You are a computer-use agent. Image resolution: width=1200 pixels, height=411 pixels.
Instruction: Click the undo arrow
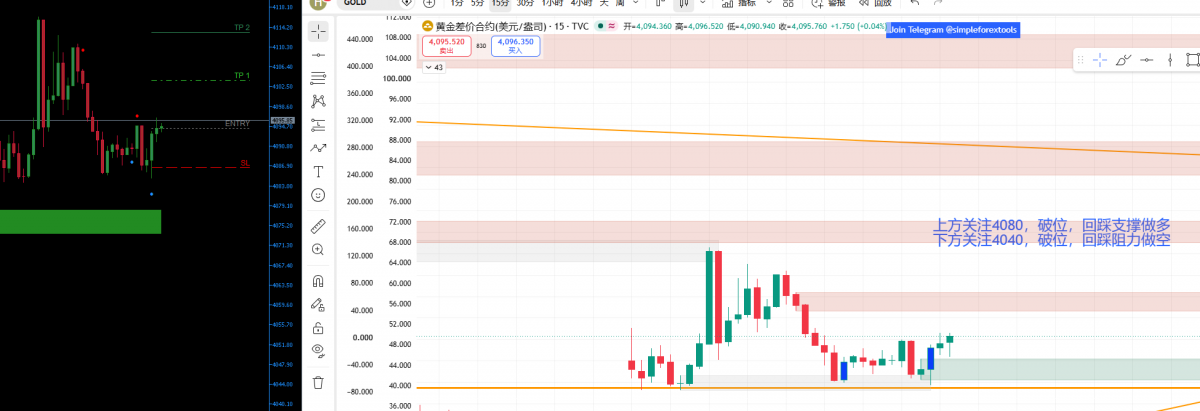point(914,4)
